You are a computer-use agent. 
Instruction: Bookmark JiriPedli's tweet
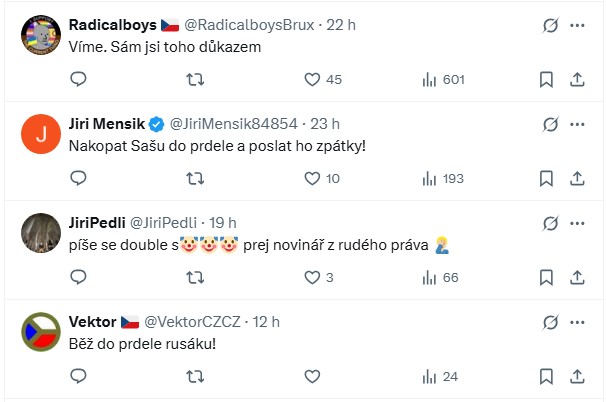click(546, 277)
